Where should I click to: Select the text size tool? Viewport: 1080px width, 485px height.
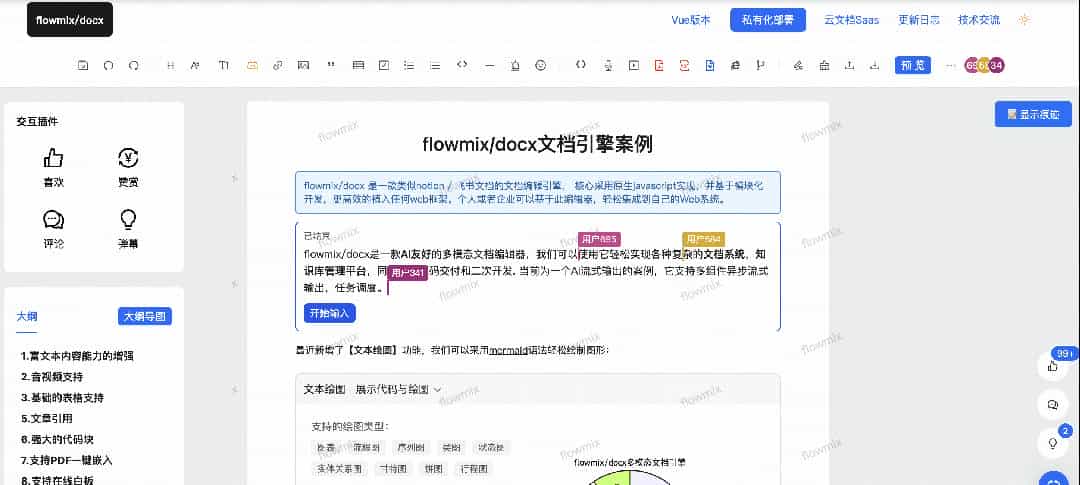point(224,65)
